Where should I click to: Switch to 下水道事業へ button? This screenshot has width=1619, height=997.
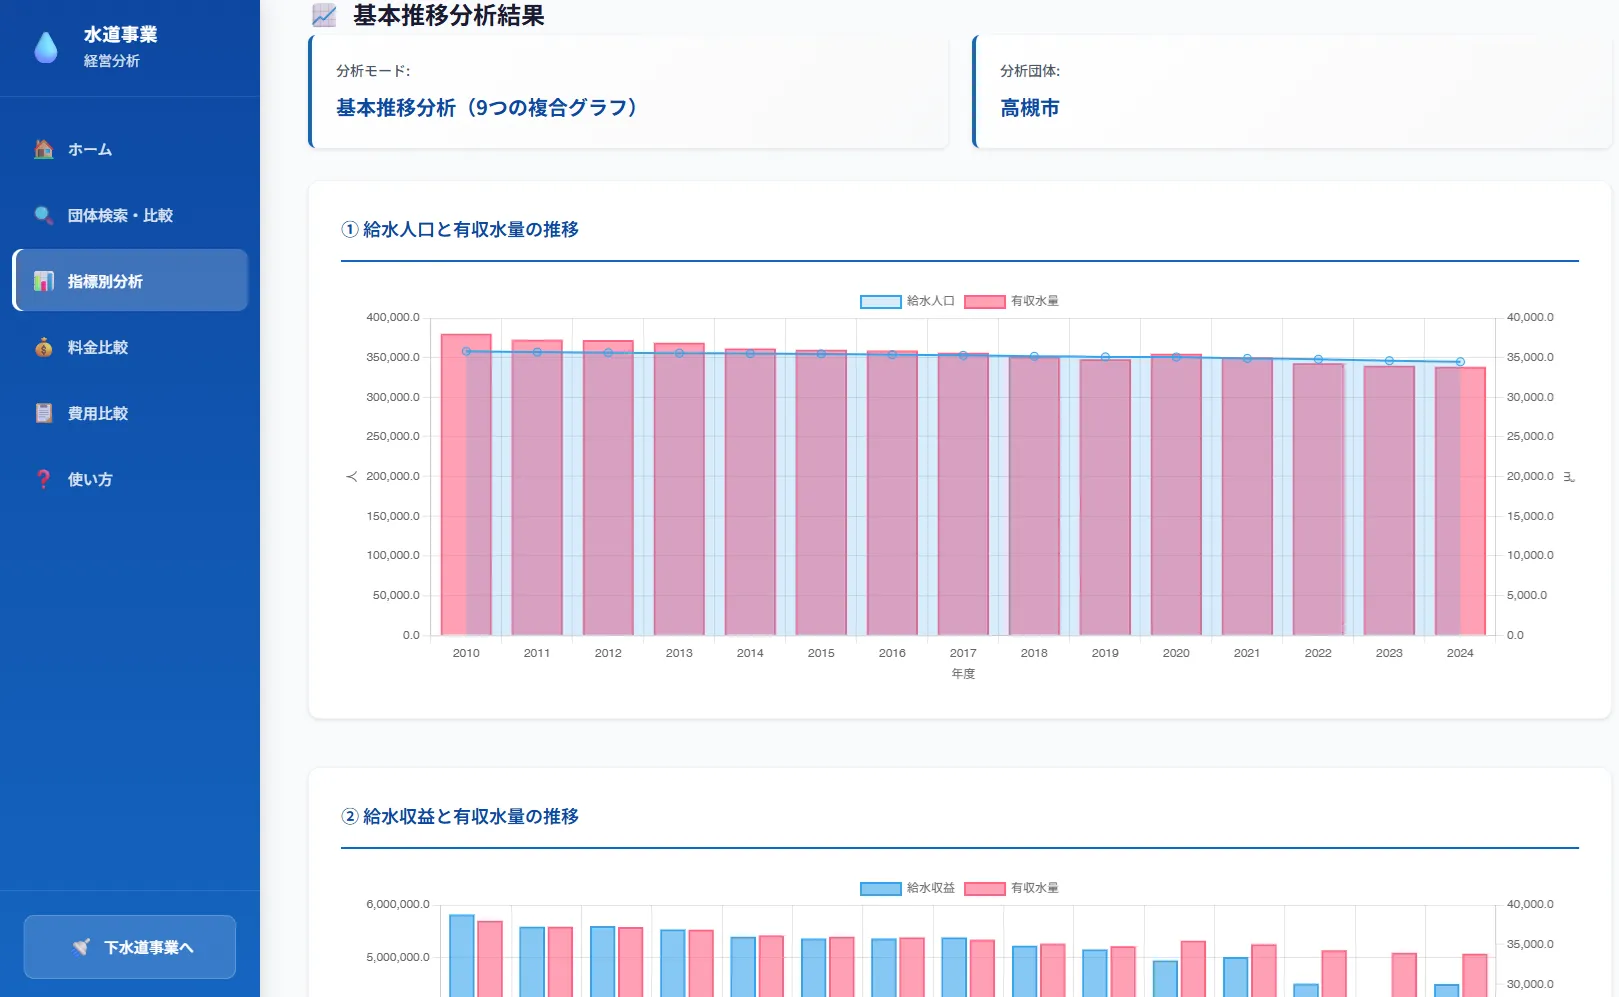pyautogui.click(x=130, y=947)
